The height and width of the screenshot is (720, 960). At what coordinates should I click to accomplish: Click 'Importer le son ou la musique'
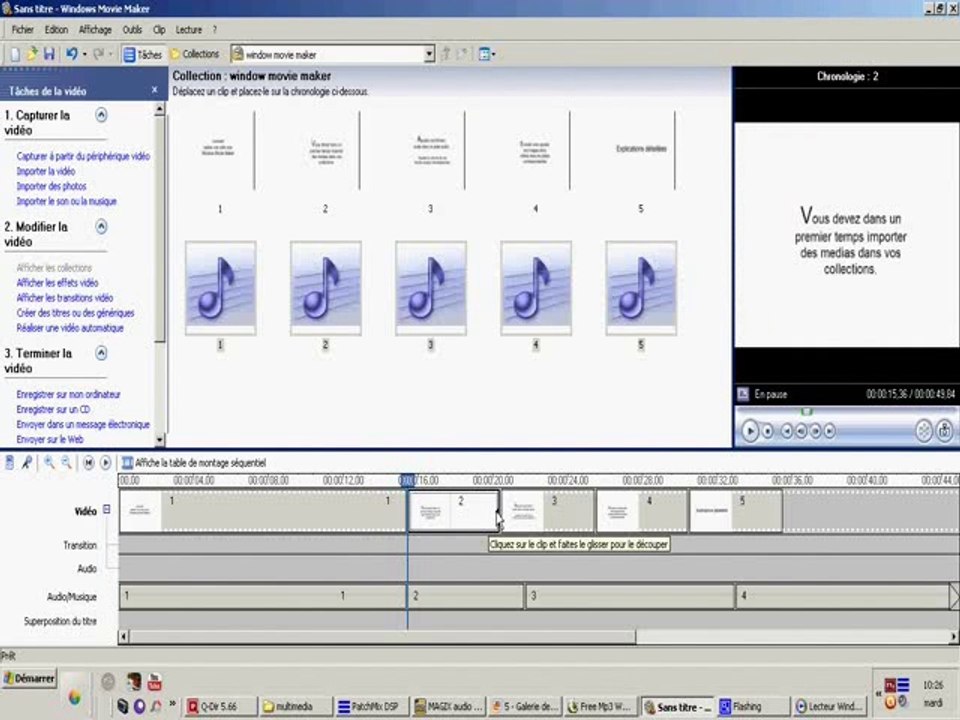67,201
